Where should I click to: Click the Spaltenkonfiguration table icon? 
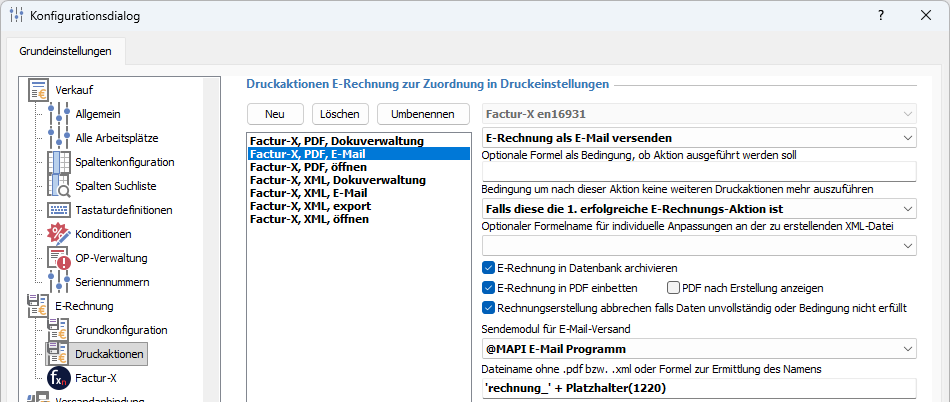[x=59, y=162]
